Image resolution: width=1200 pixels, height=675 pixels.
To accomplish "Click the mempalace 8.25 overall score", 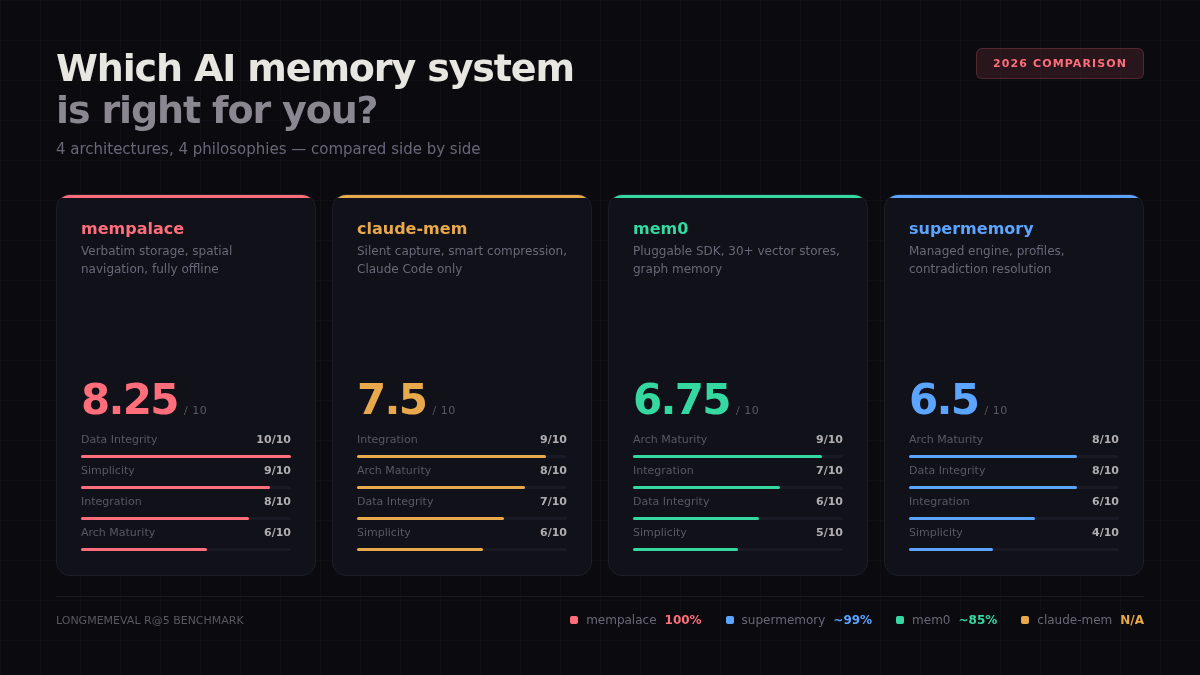I will 130,400.
